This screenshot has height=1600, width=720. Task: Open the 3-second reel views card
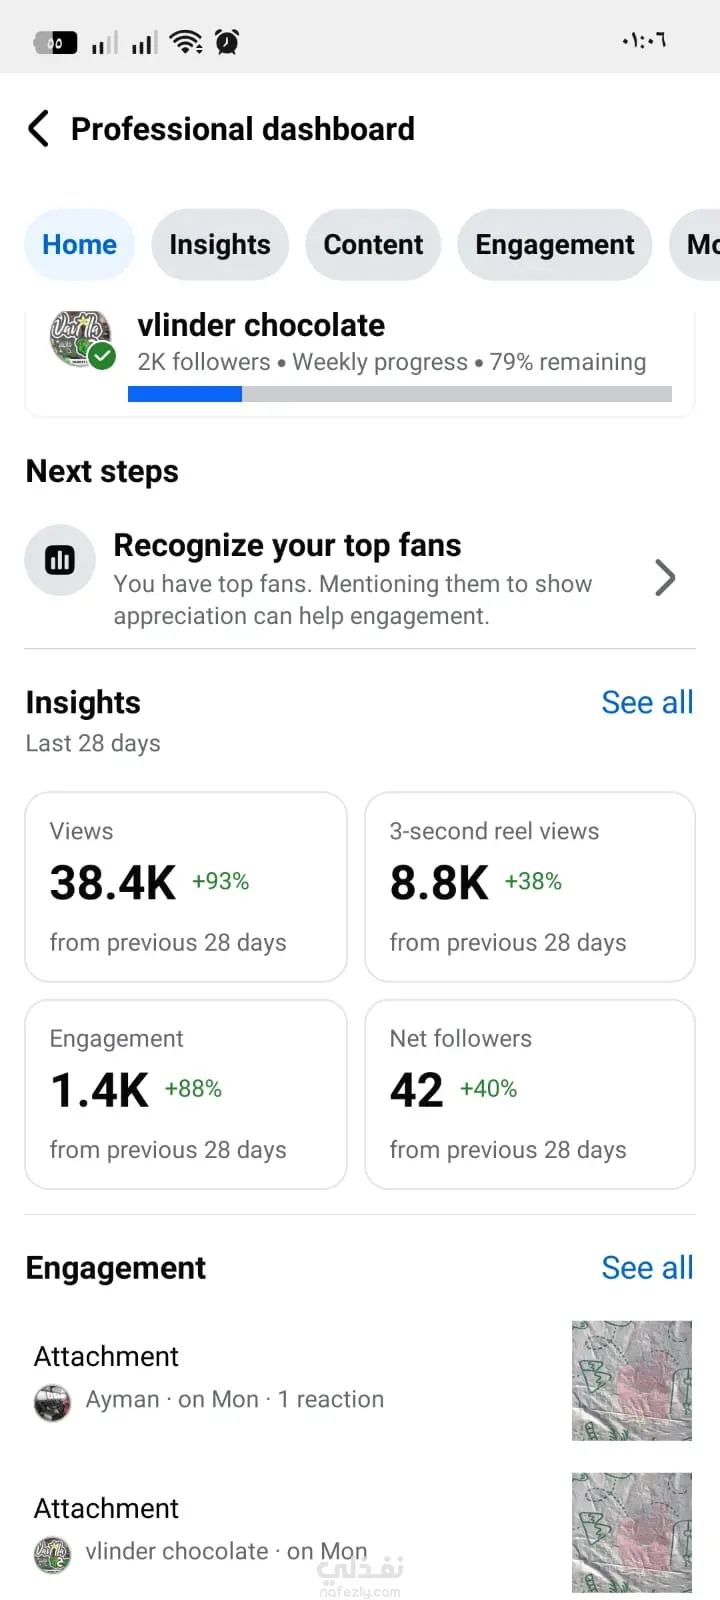pyautogui.click(x=530, y=887)
